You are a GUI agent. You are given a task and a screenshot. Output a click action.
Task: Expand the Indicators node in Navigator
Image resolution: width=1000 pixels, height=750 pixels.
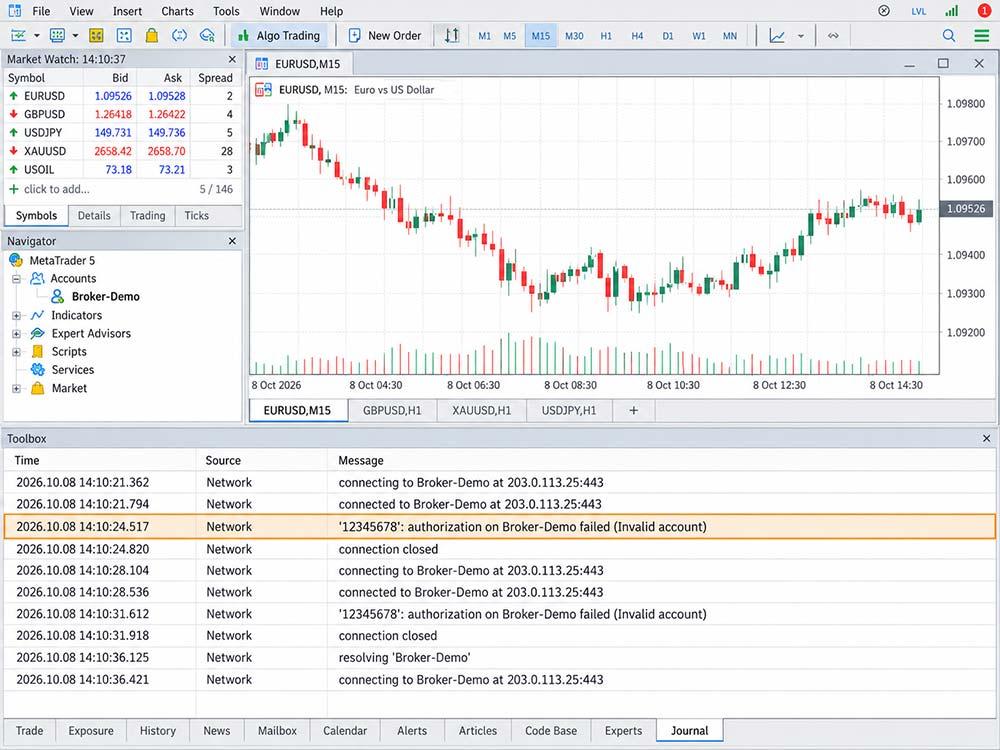[17, 316]
